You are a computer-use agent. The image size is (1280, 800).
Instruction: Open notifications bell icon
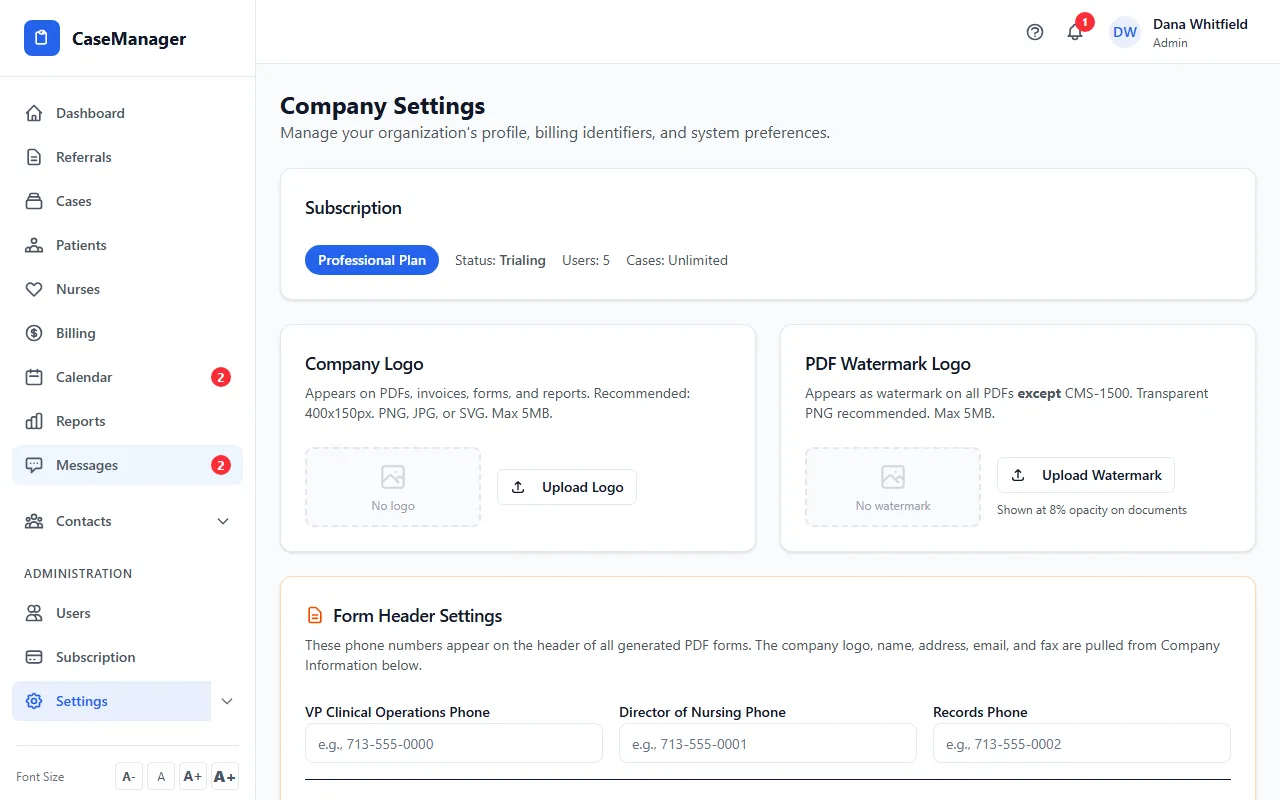click(x=1075, y=32)
